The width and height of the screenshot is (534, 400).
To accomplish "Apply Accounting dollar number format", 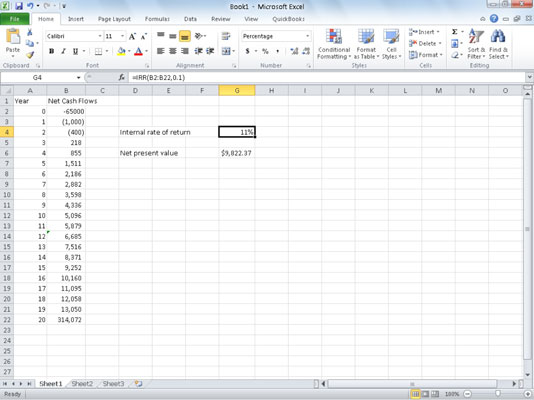I will coord(248,51).
